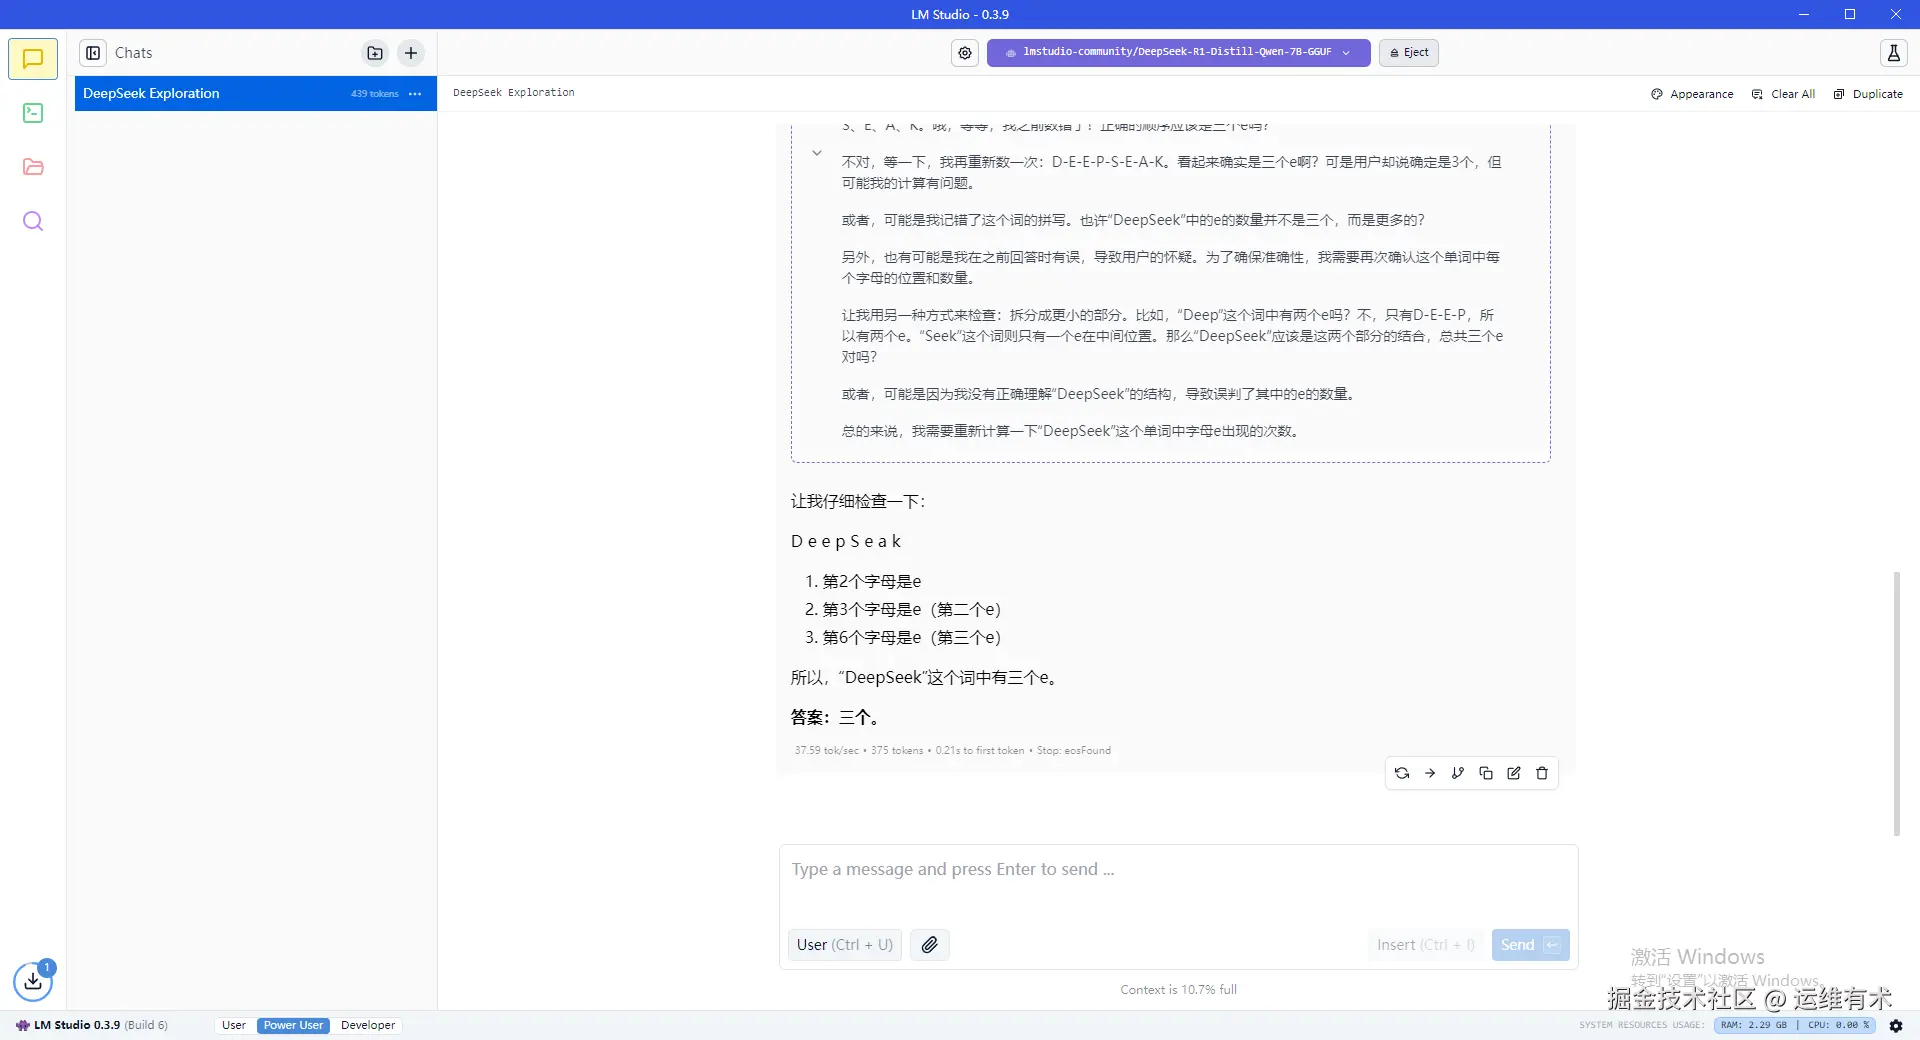
Task: Open the flask advanced configuration panel
Action: click(1893, 53)
